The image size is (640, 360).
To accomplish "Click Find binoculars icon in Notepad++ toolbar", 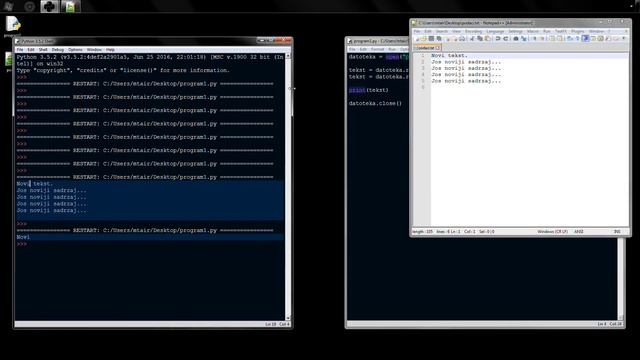I will click(x=516, y=38).
